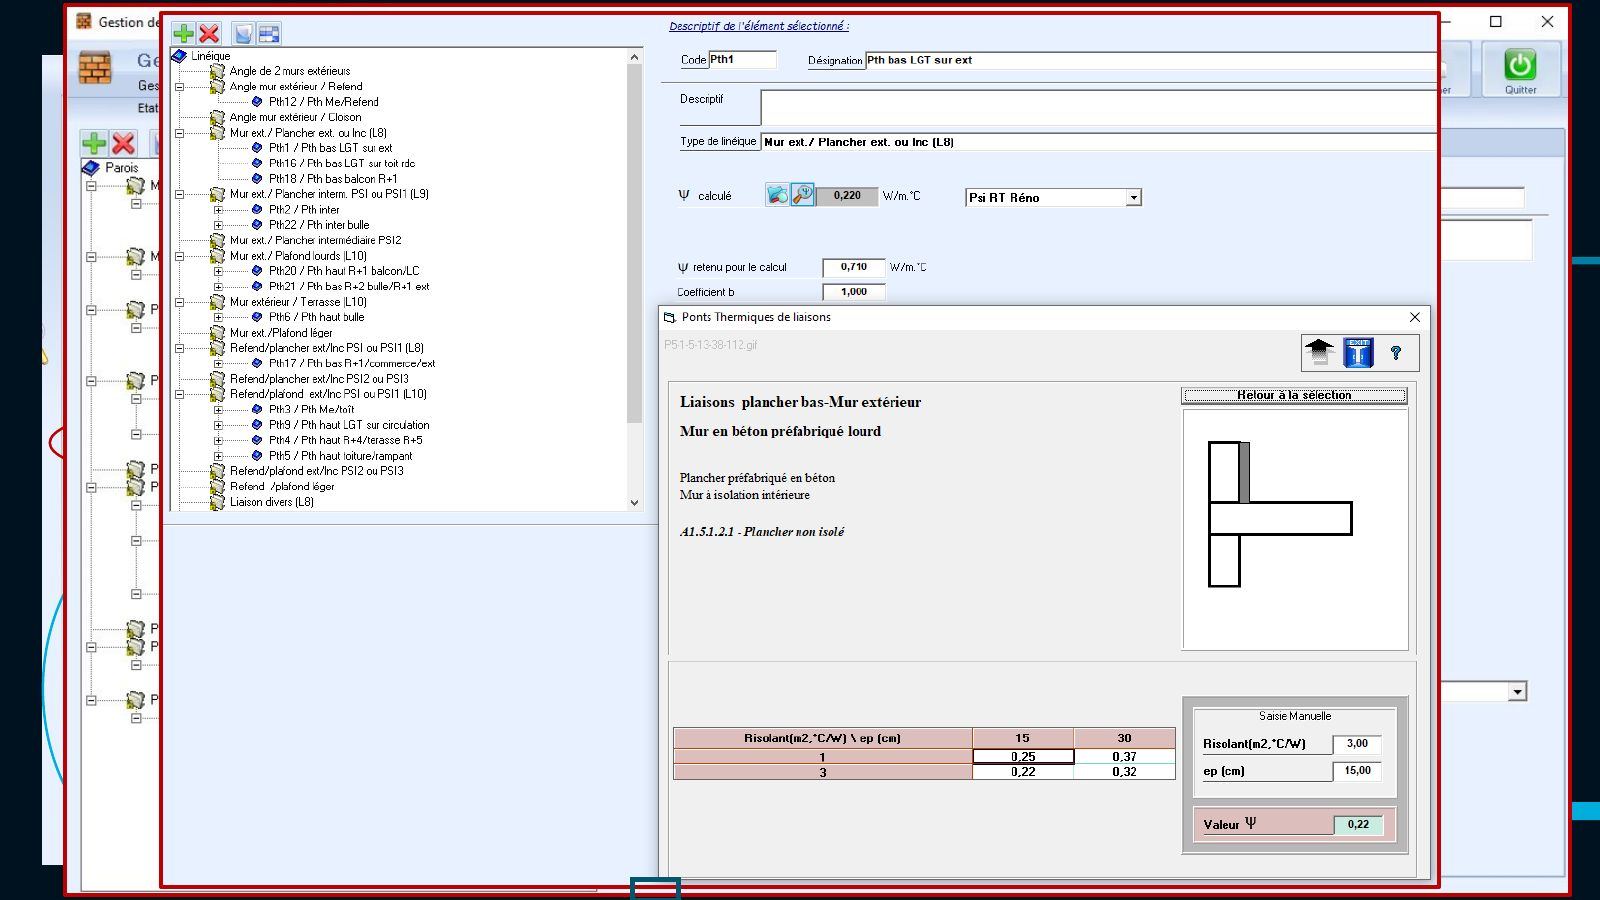Click the blue book icon next to Linéique root
The width and height of the screenshot is (1600, 900).
180,56
